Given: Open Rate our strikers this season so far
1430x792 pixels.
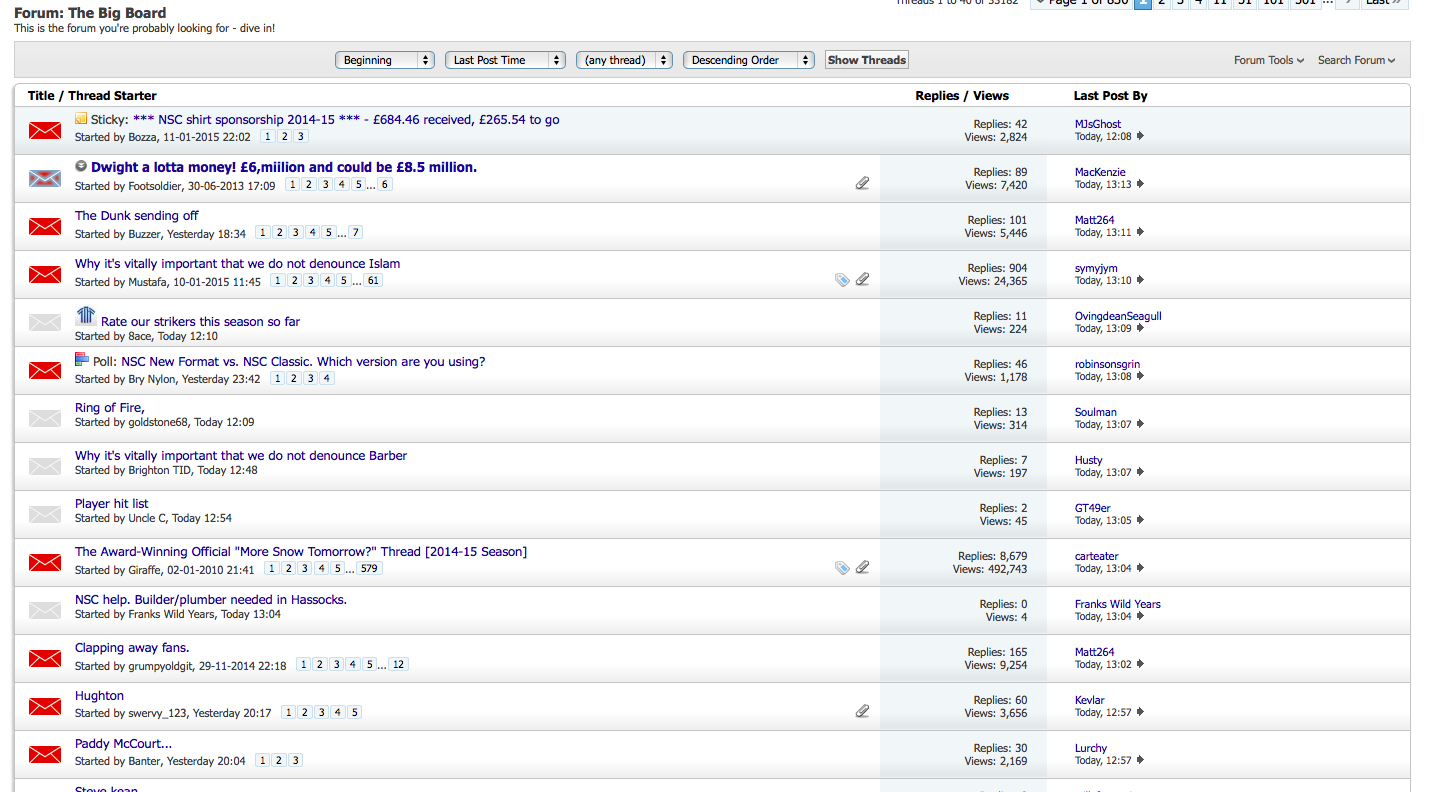Looking at the screenshot, I should pos(200,322).
